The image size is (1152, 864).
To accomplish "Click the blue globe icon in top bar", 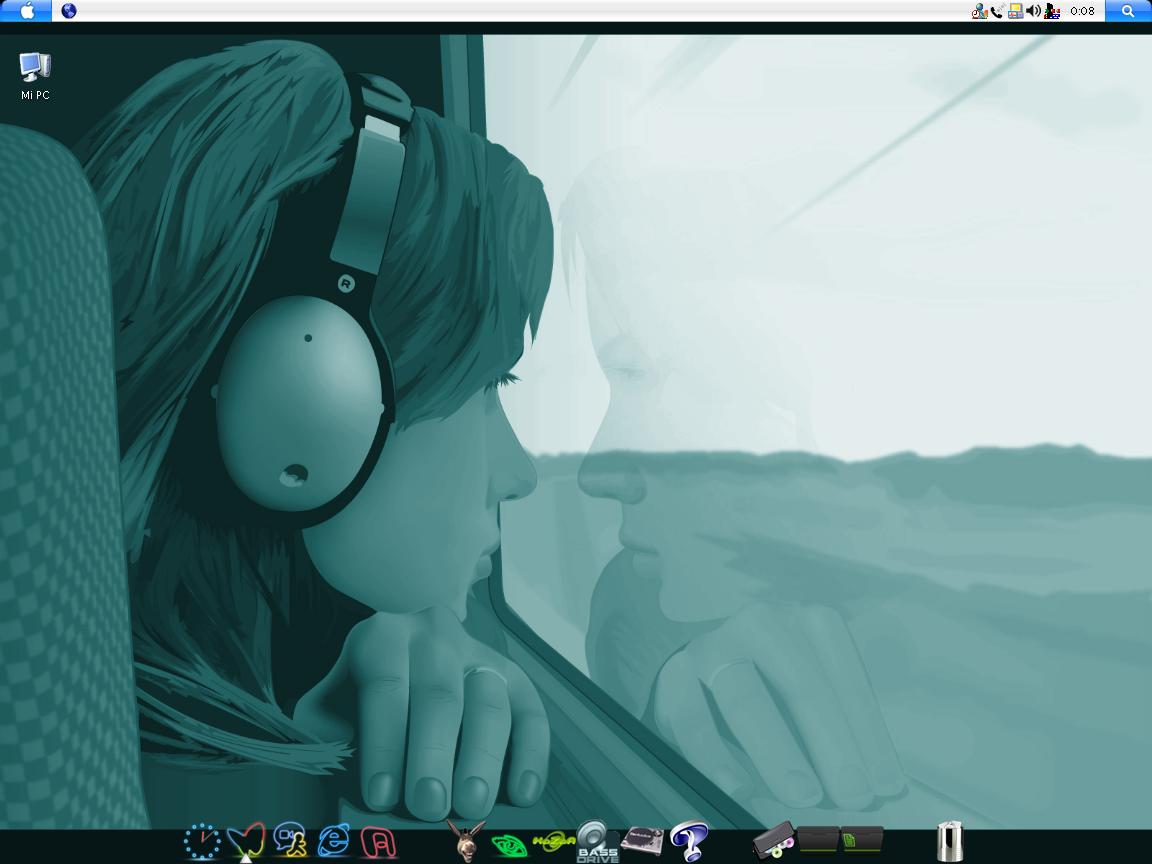I will click(69, 11).
